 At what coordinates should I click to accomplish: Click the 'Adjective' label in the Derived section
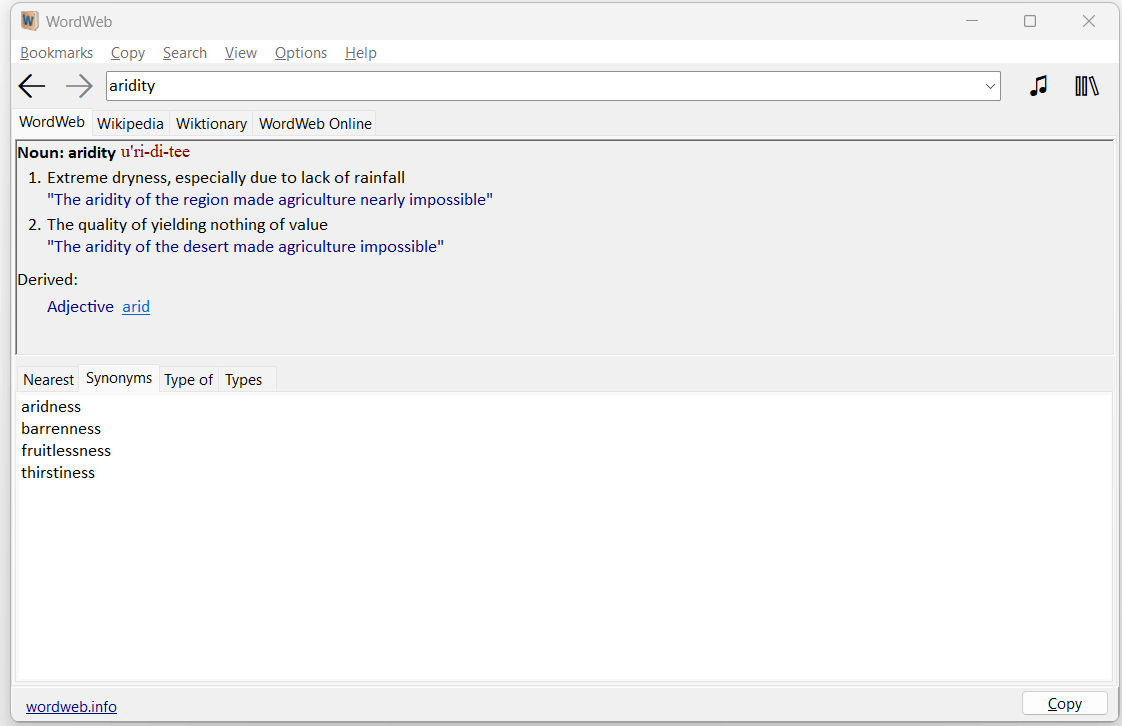tap(80, 307)
